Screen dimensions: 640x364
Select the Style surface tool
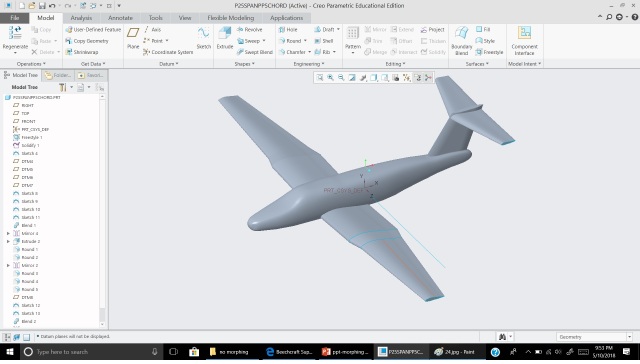(x=485, y=41)
